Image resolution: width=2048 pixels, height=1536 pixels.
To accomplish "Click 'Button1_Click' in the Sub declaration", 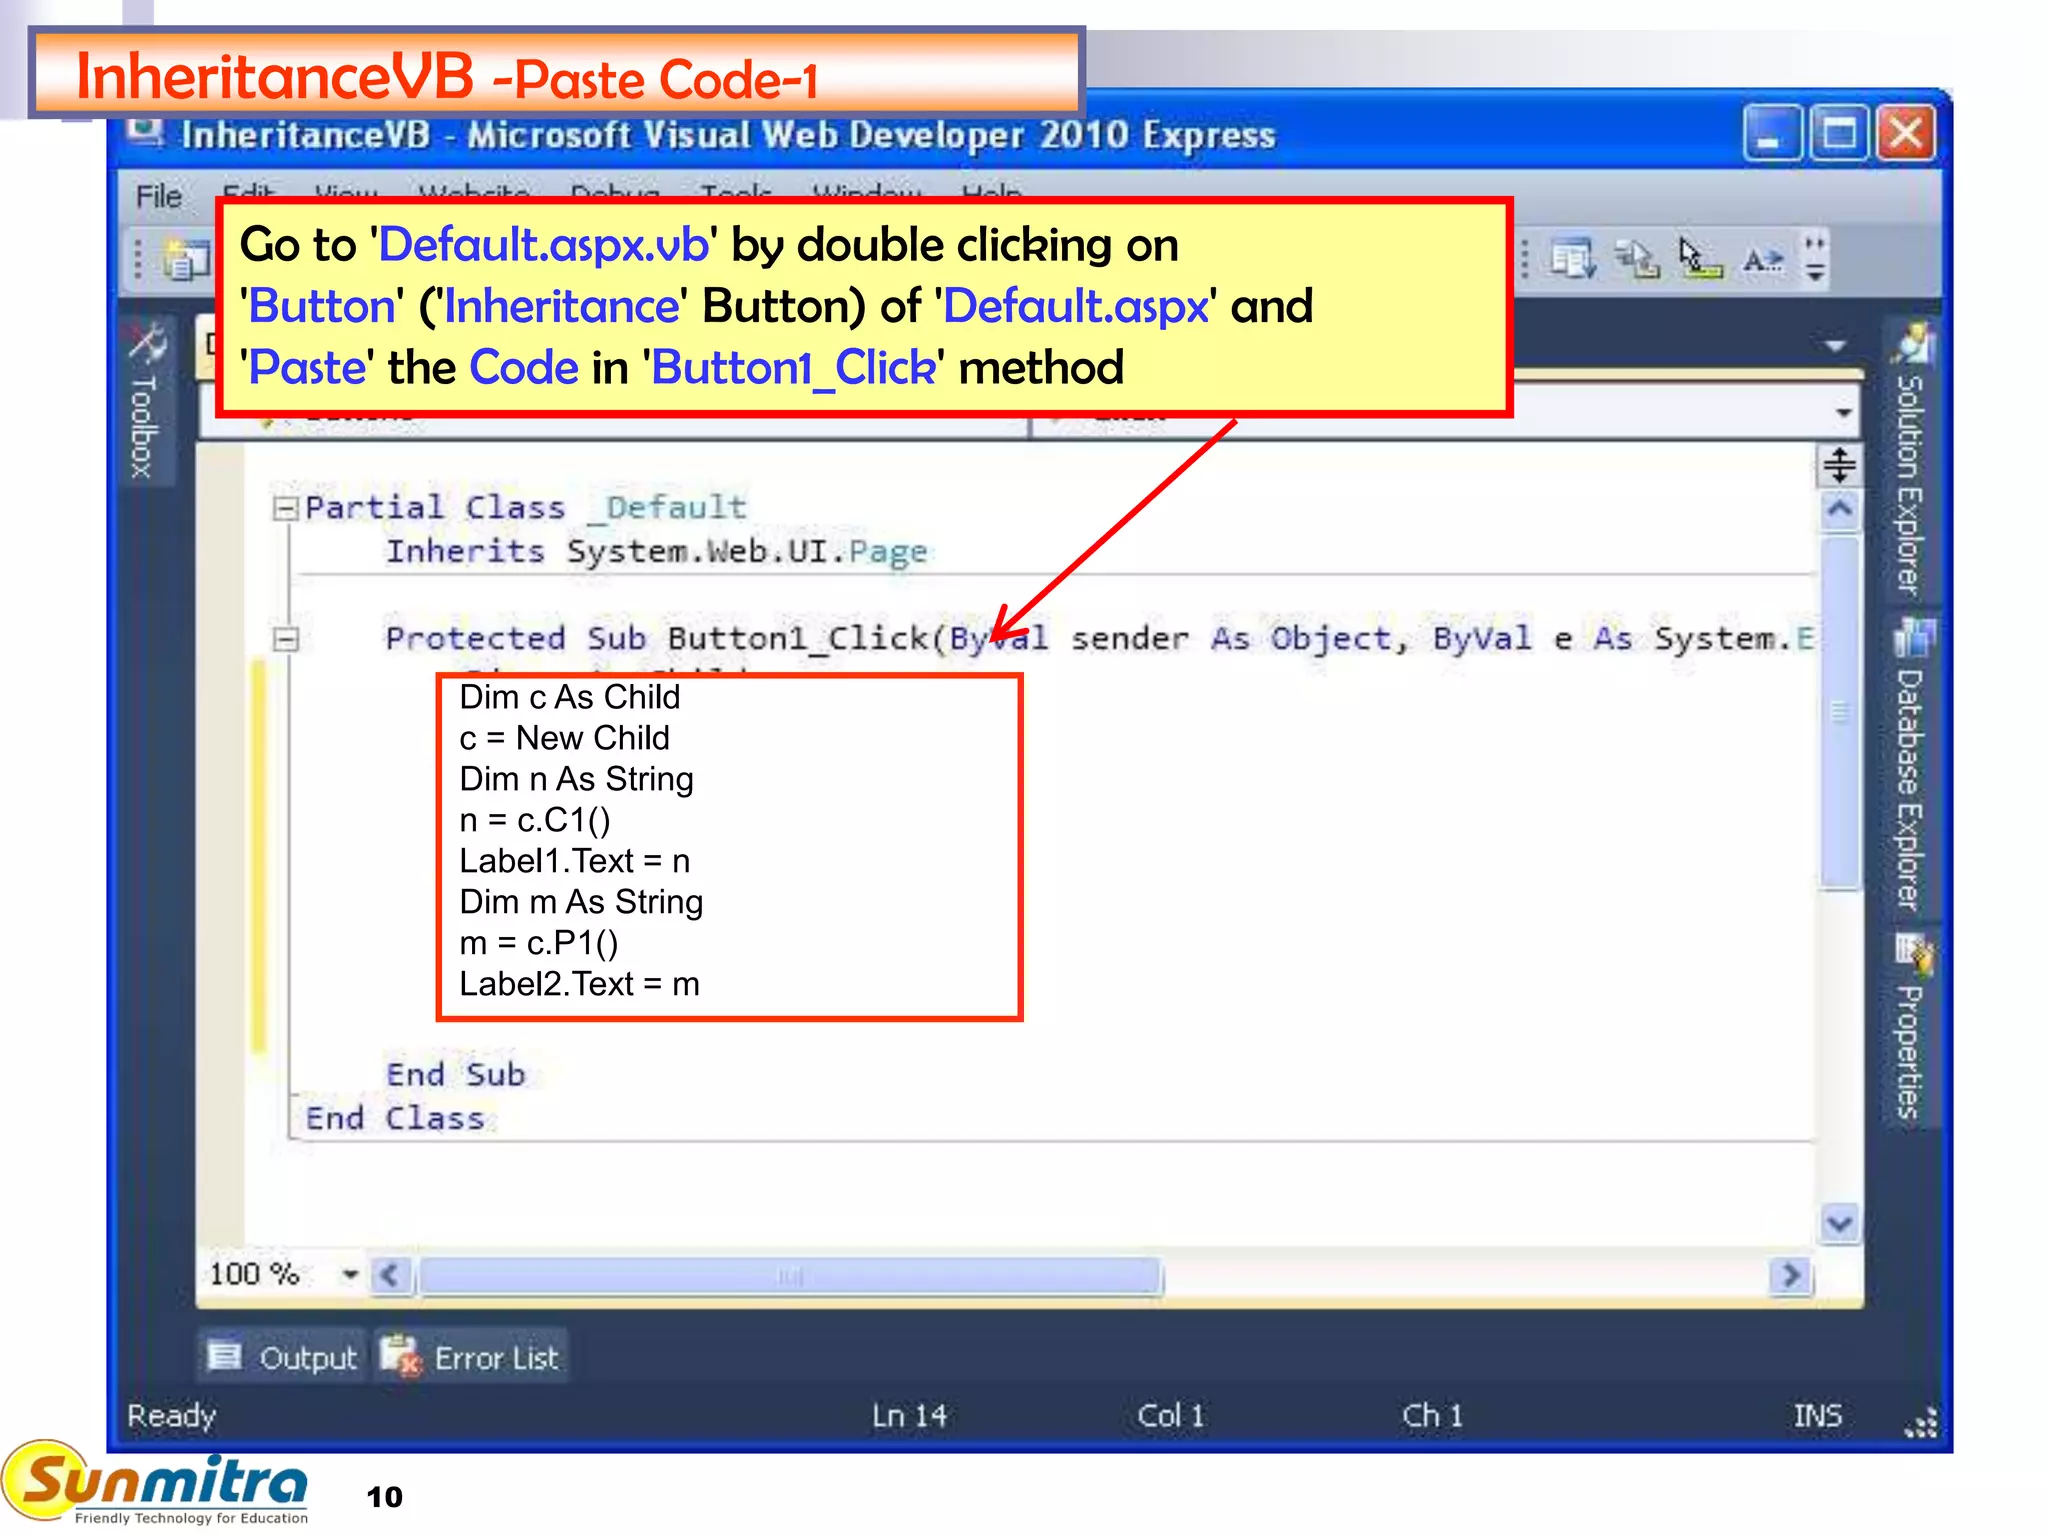I will tap(798, 639).
